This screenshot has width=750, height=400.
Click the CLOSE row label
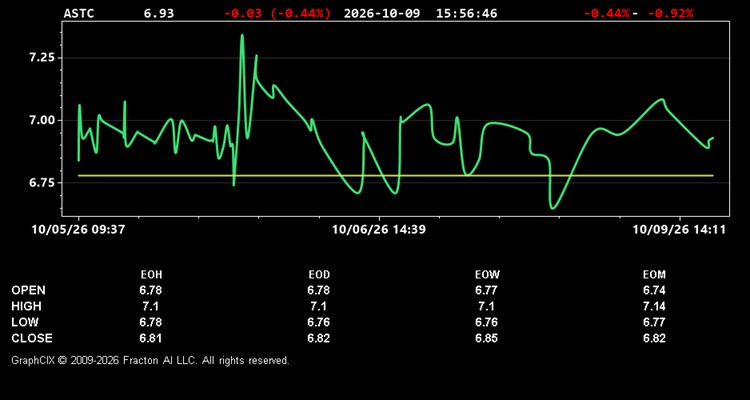click(x=32, y=338)
